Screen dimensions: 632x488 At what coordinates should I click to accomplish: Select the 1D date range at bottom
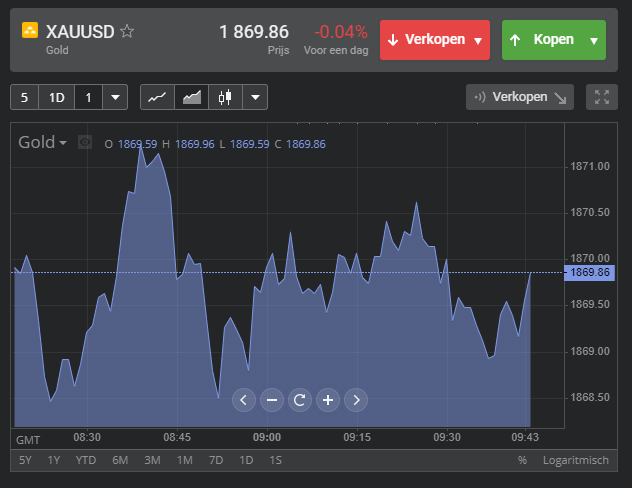(246, 460)
